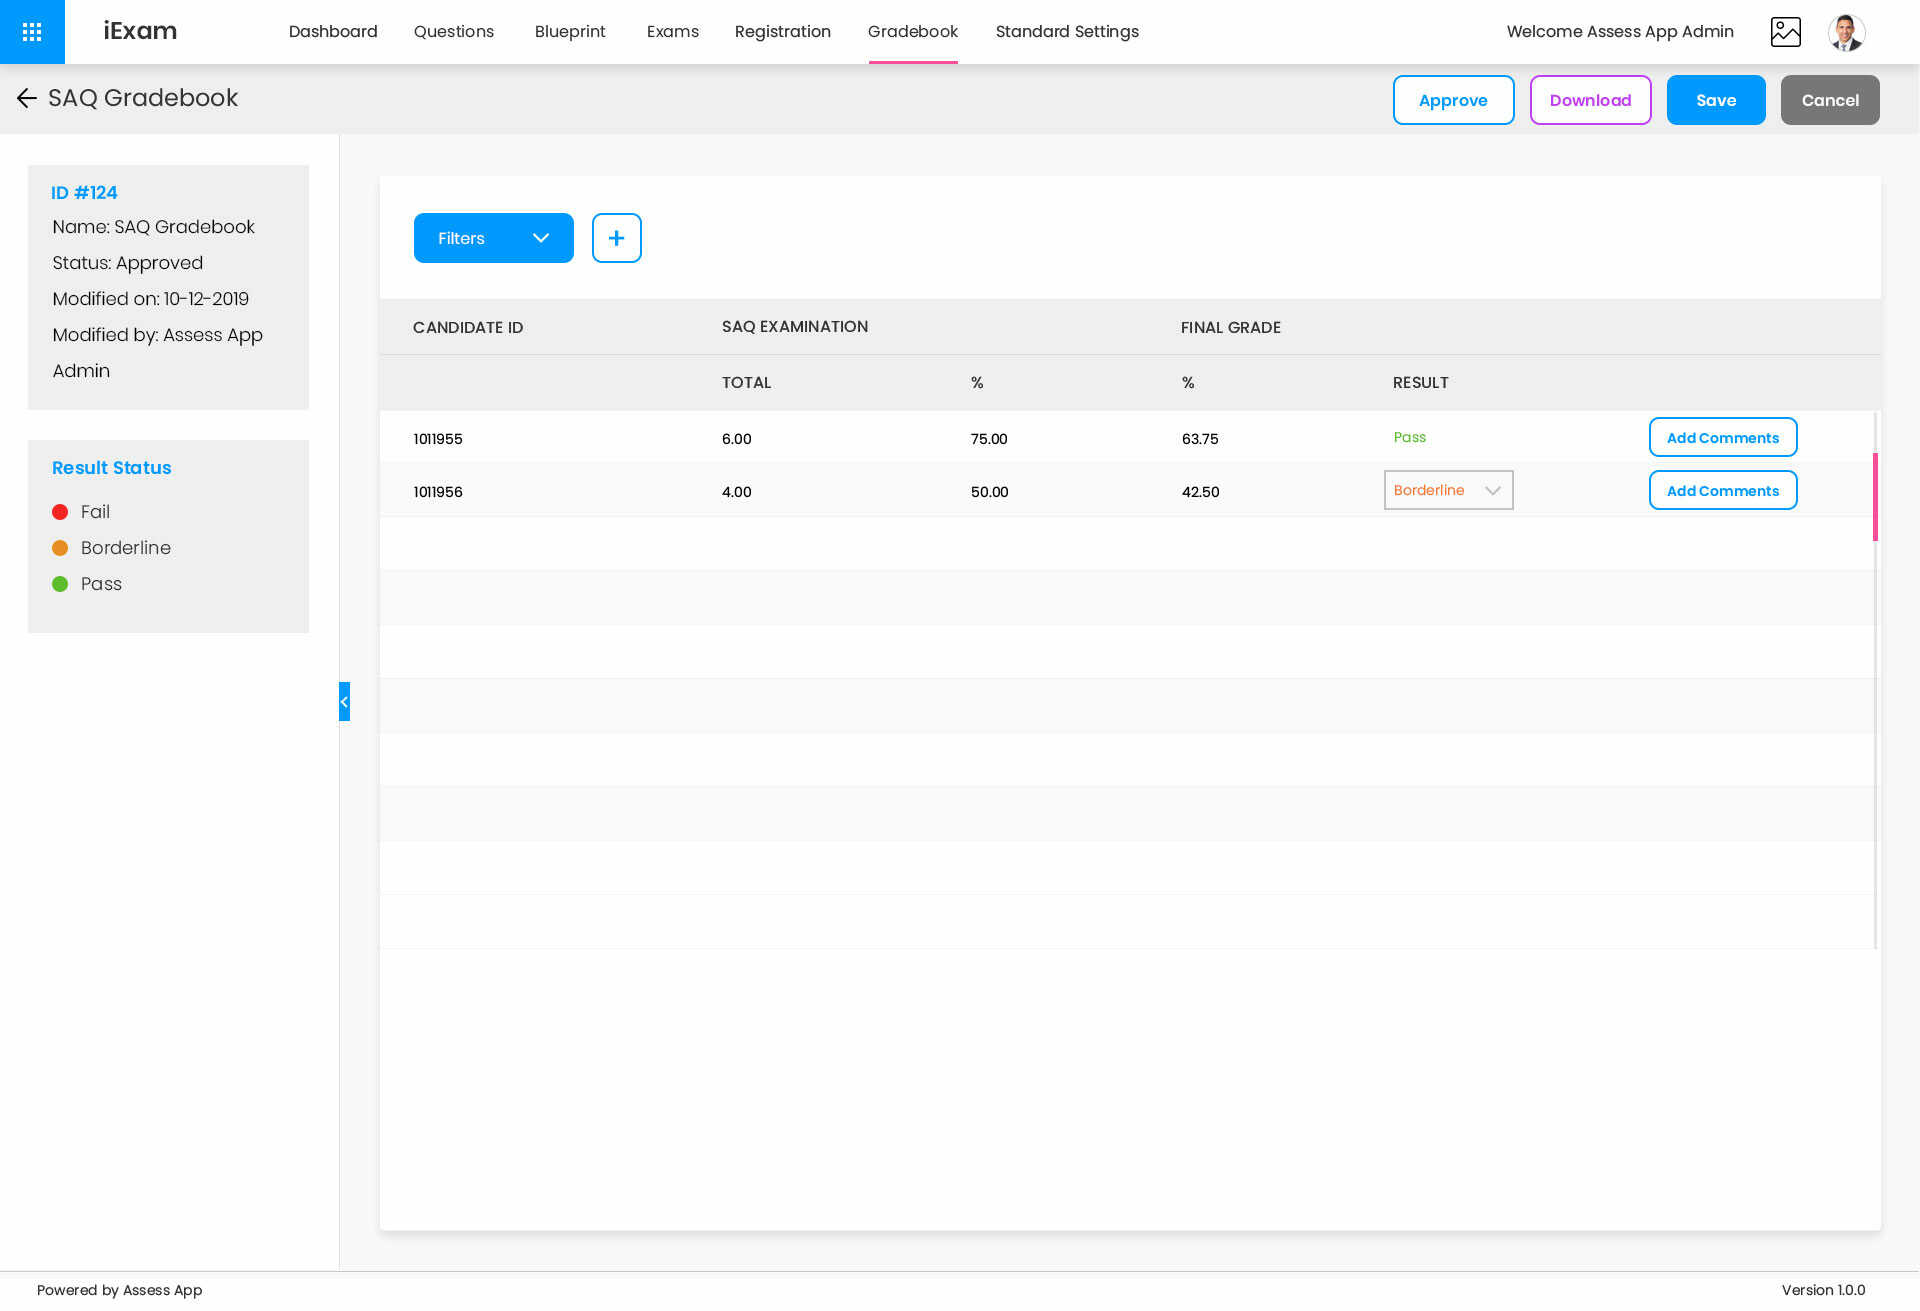Open the apps grid menu icon

click(32, 32)
